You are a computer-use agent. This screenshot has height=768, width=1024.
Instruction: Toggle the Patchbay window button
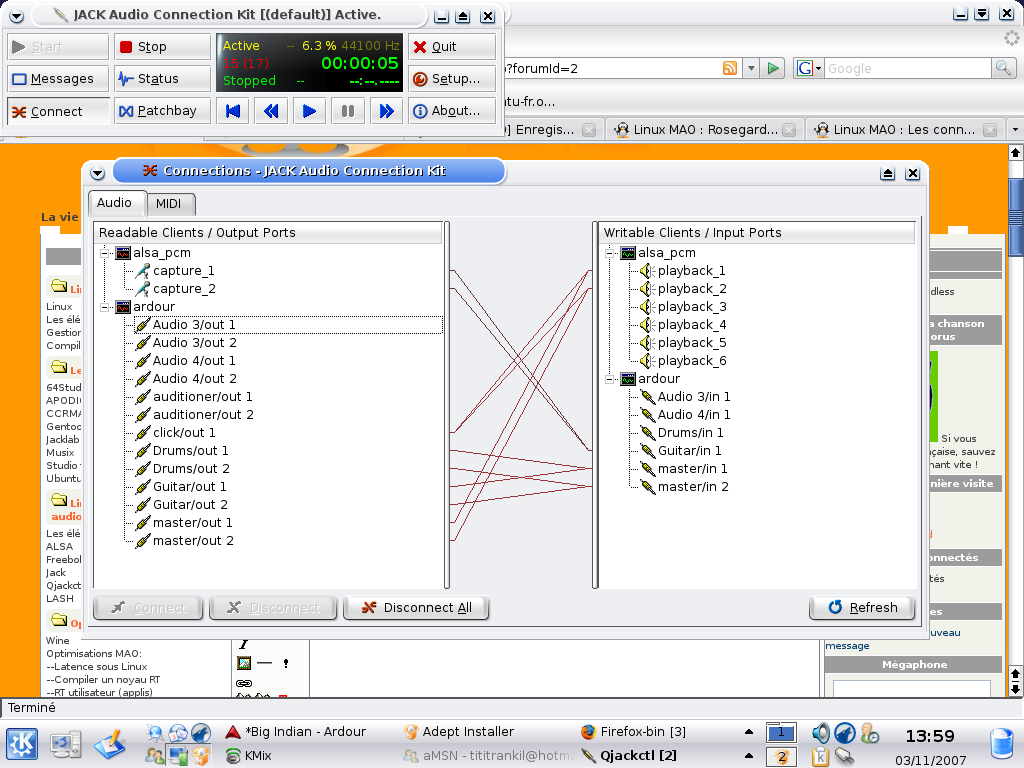click(162, 111)
